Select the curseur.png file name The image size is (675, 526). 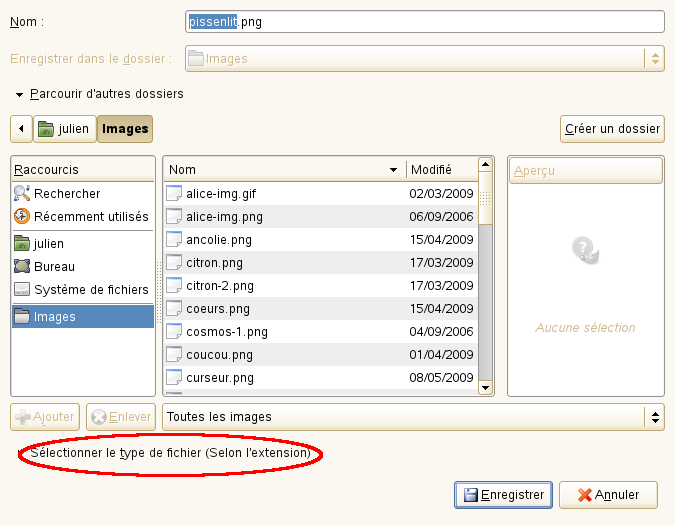point(220,377)
